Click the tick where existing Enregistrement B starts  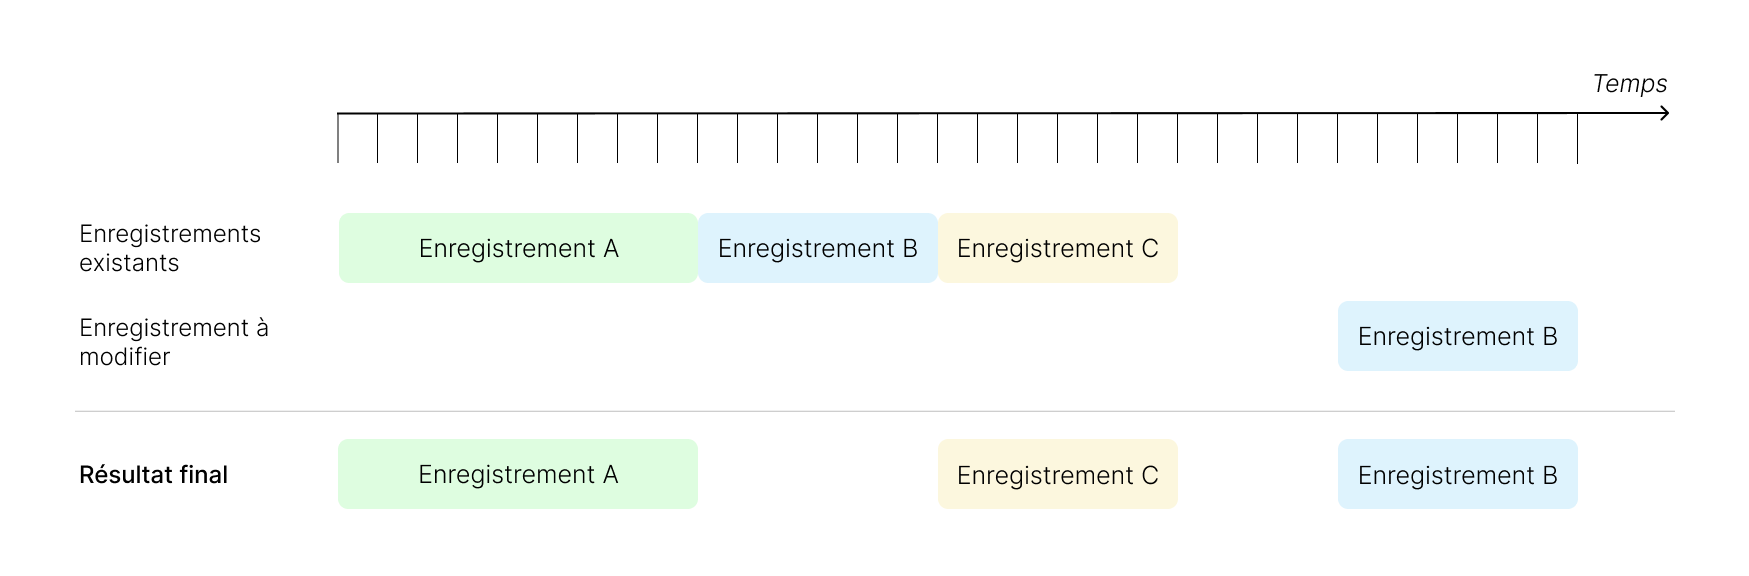[698, 138]
